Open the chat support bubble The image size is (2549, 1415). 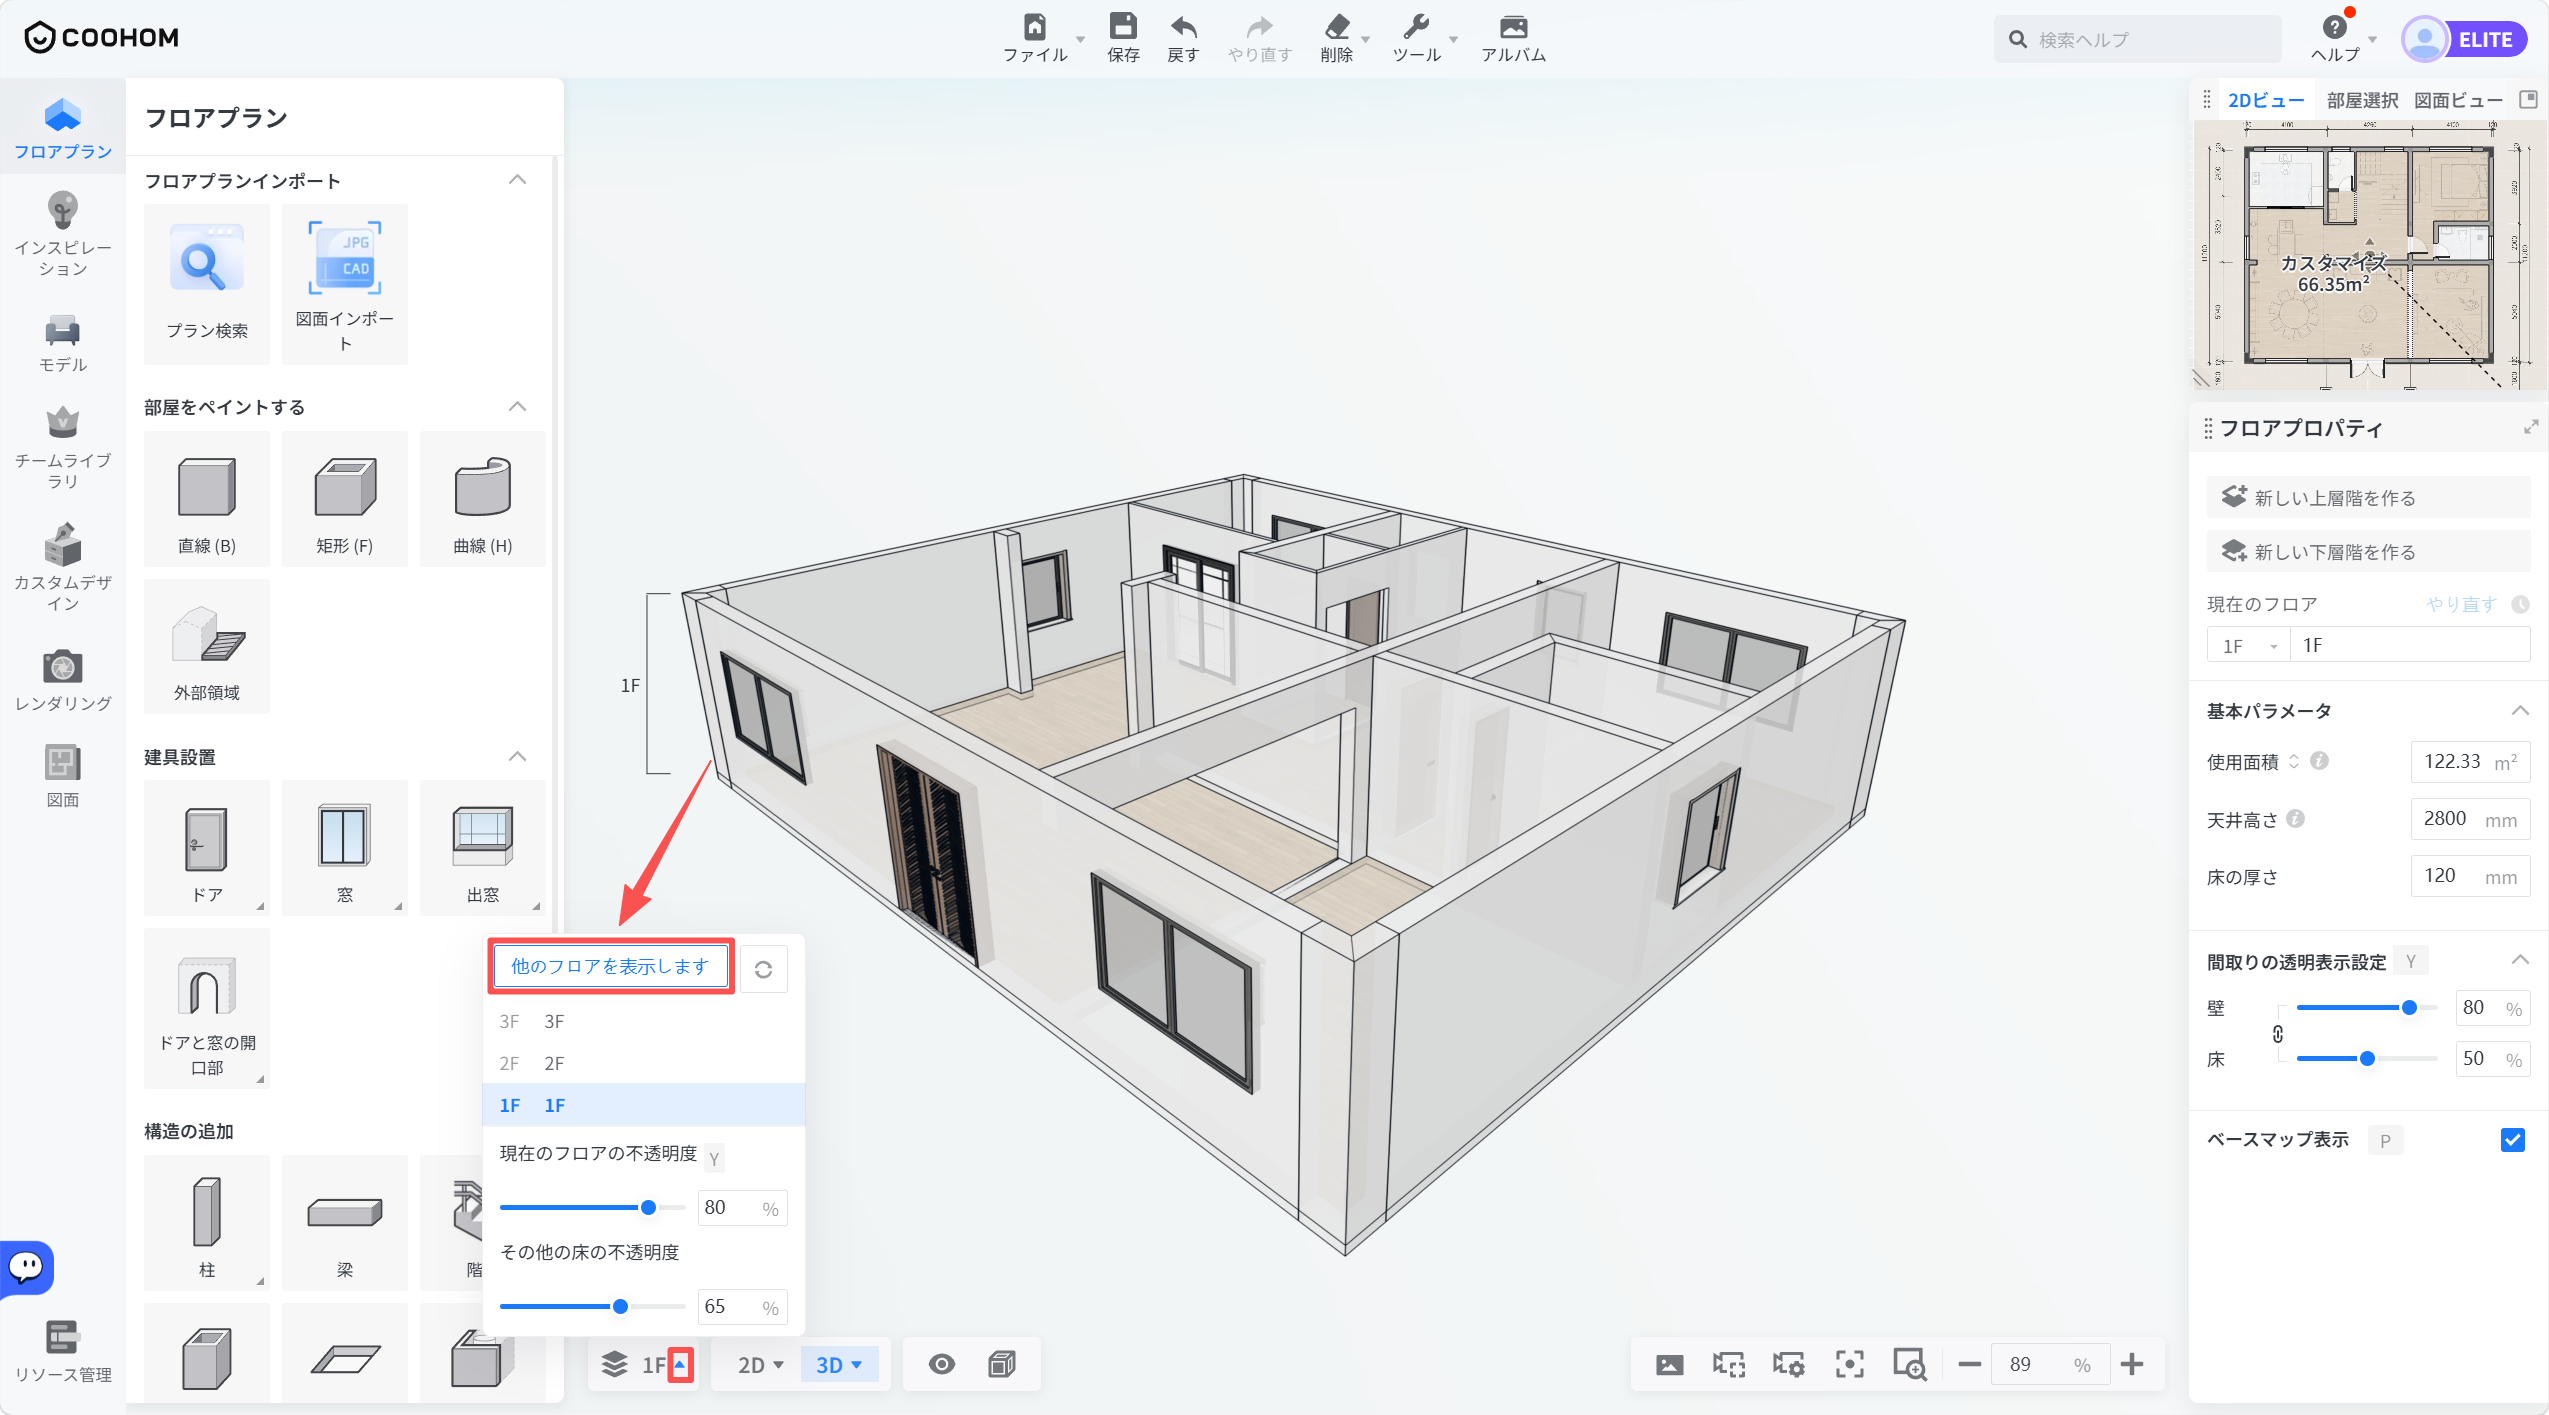coord(26,1267)
